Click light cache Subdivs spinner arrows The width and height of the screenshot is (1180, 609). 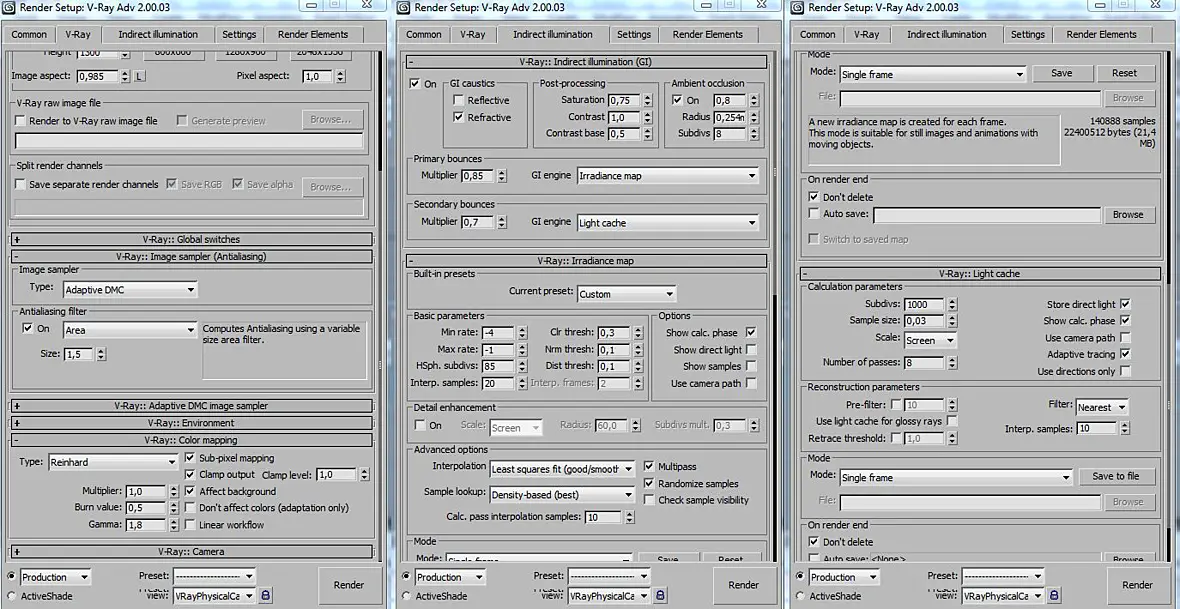[952, 305]
